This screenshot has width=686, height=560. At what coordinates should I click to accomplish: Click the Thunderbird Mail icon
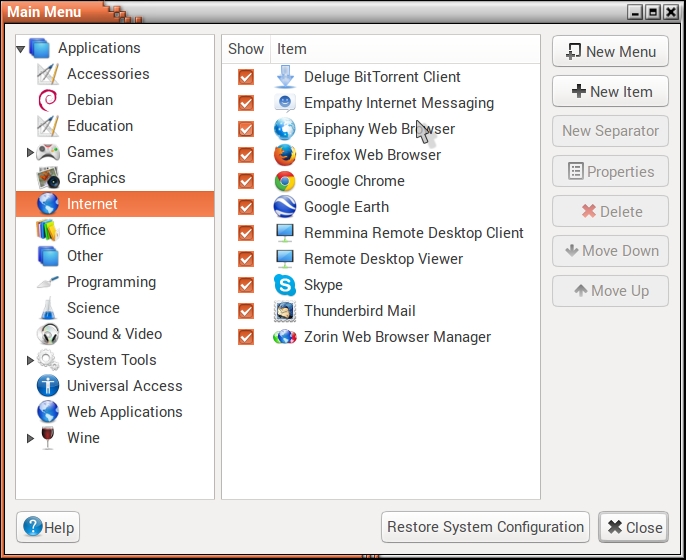pos(285,311)
